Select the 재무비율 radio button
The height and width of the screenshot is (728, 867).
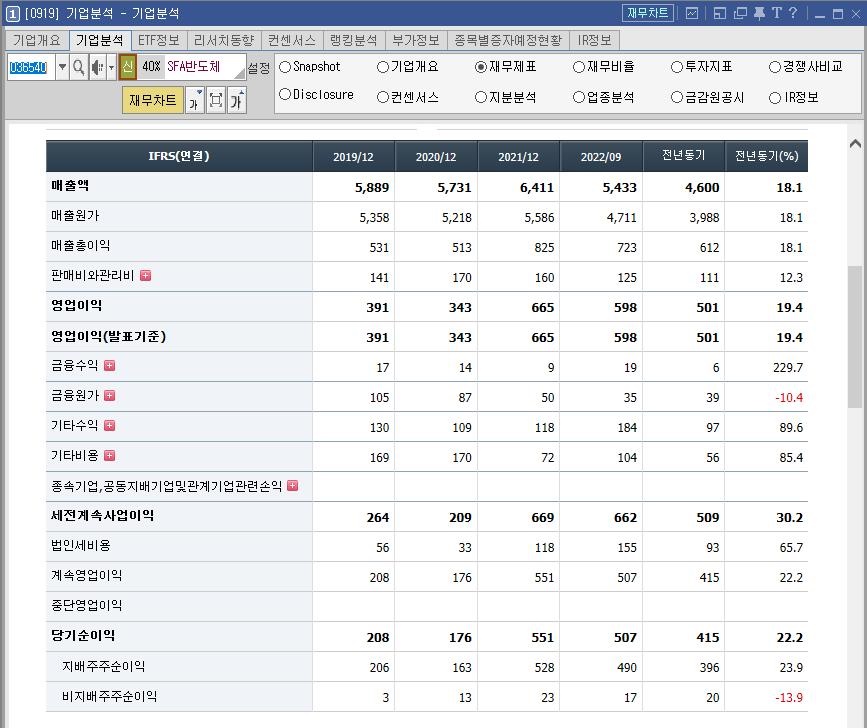tap(579, 67)
